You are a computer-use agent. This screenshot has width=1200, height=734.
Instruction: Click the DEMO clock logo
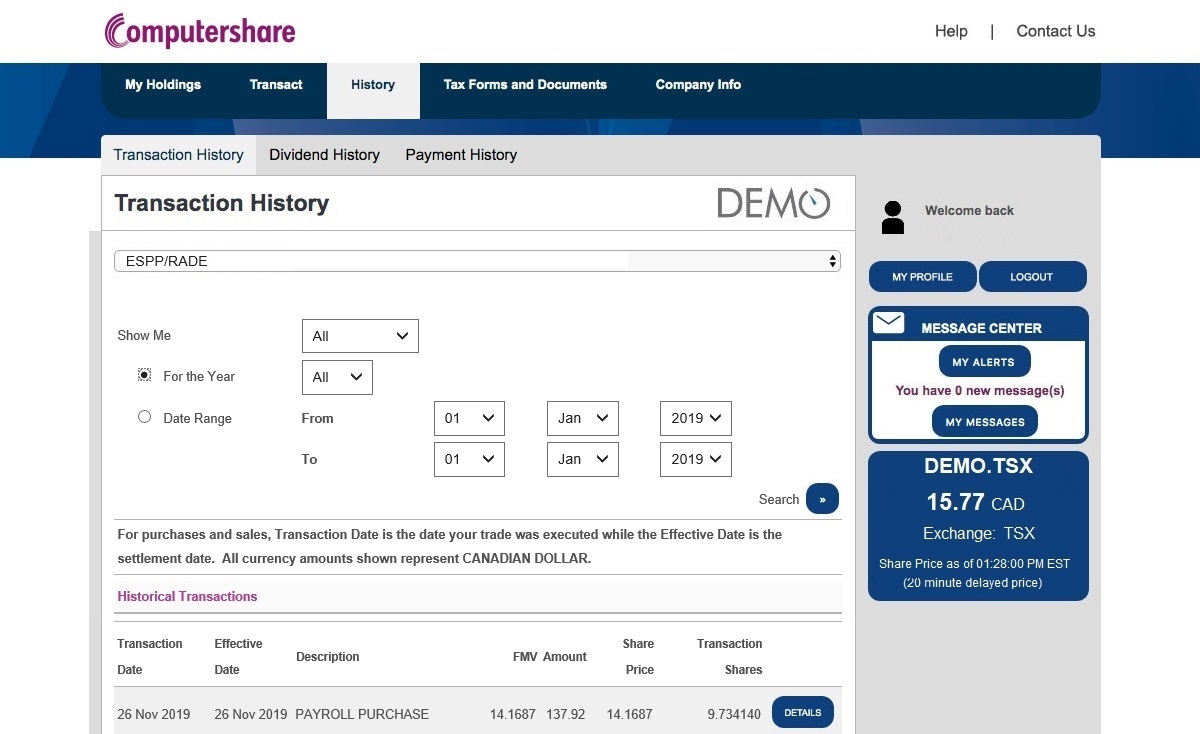pos(773,203)
